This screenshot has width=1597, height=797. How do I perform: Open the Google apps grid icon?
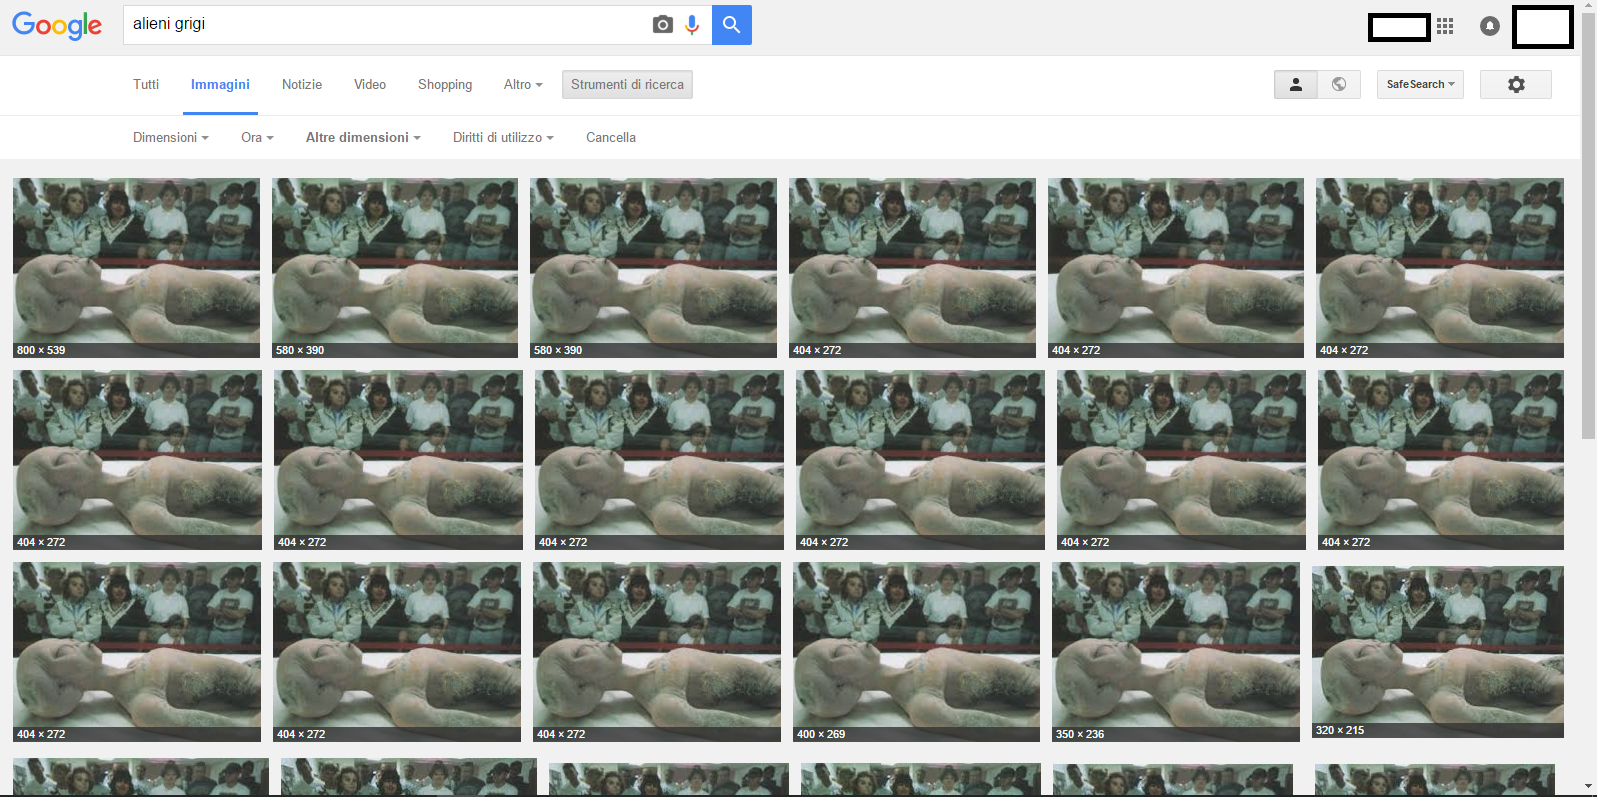pyautogui.click(x=1445, y=26)
